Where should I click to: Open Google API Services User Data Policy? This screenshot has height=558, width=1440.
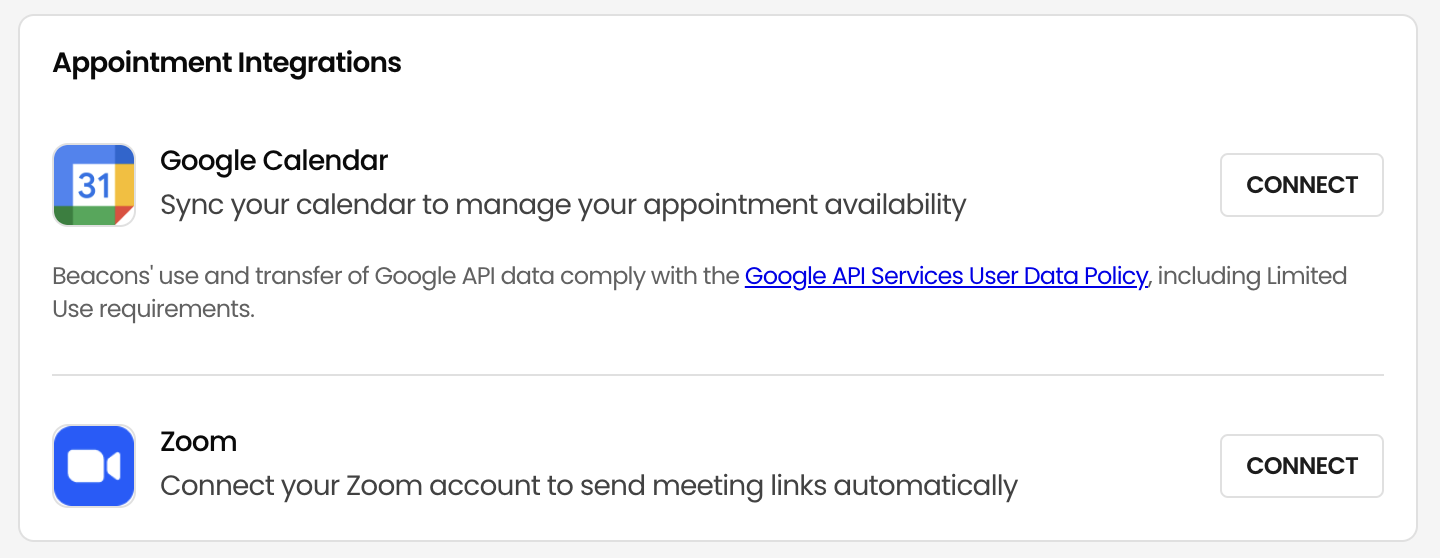[x=946, y=276]
